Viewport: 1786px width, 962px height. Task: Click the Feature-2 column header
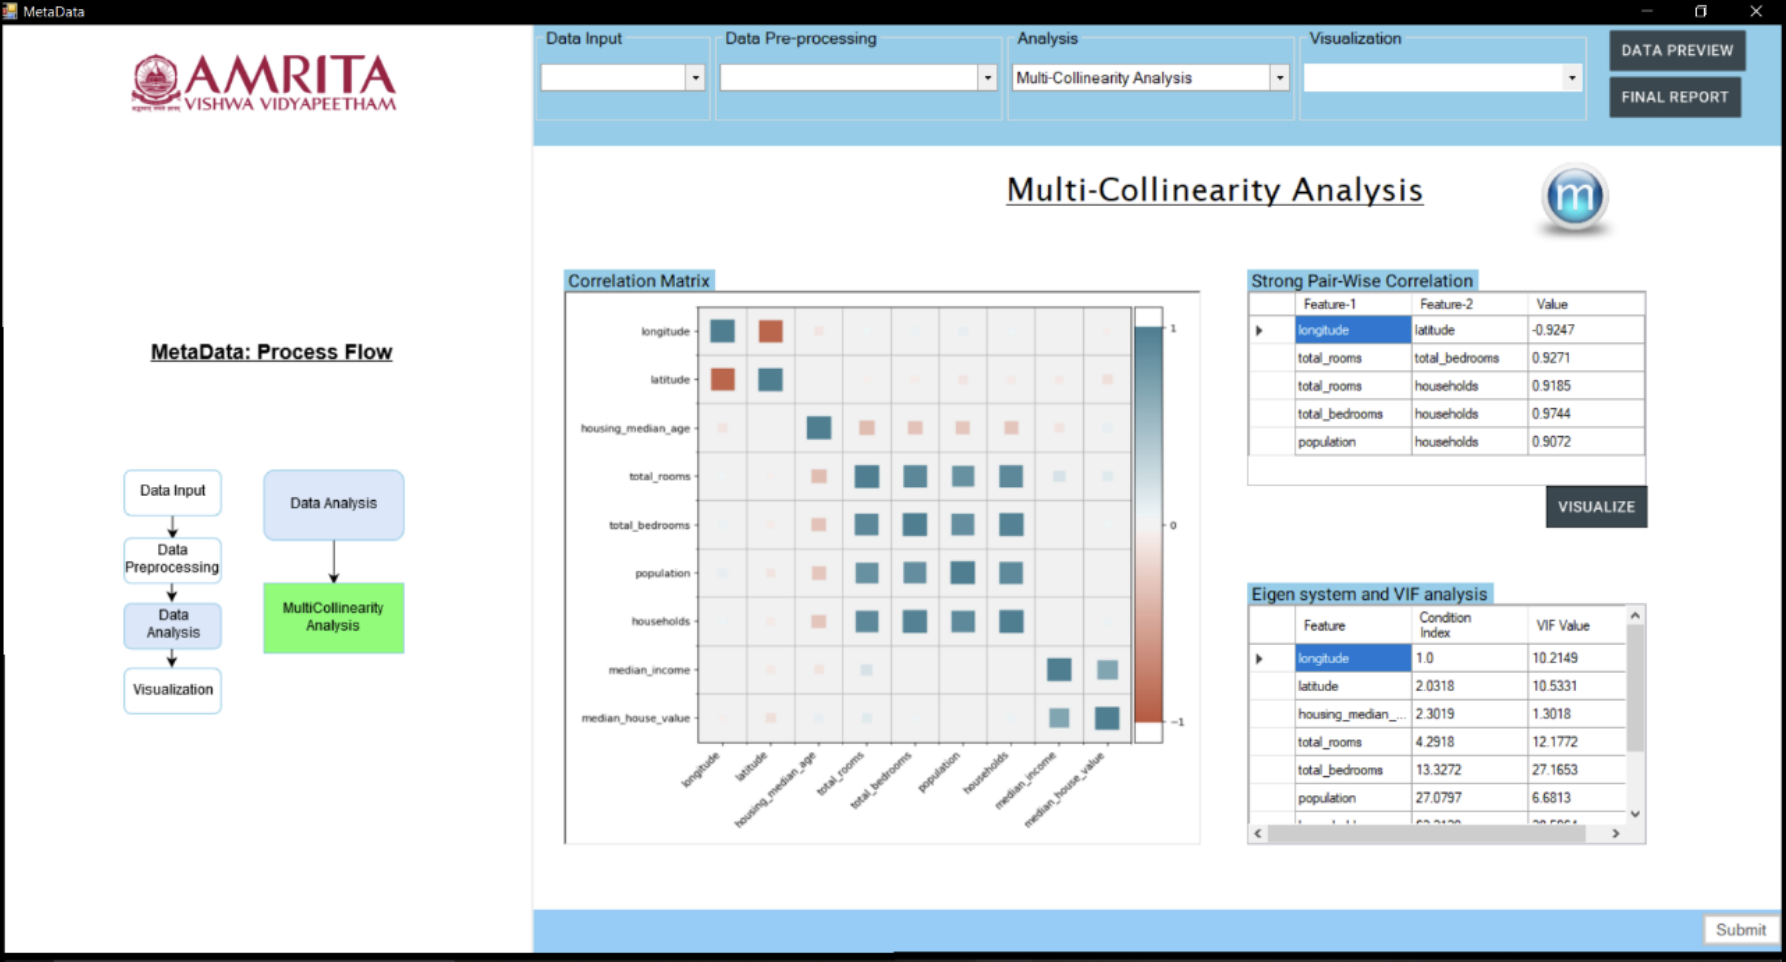click(x=1469, y=304)
